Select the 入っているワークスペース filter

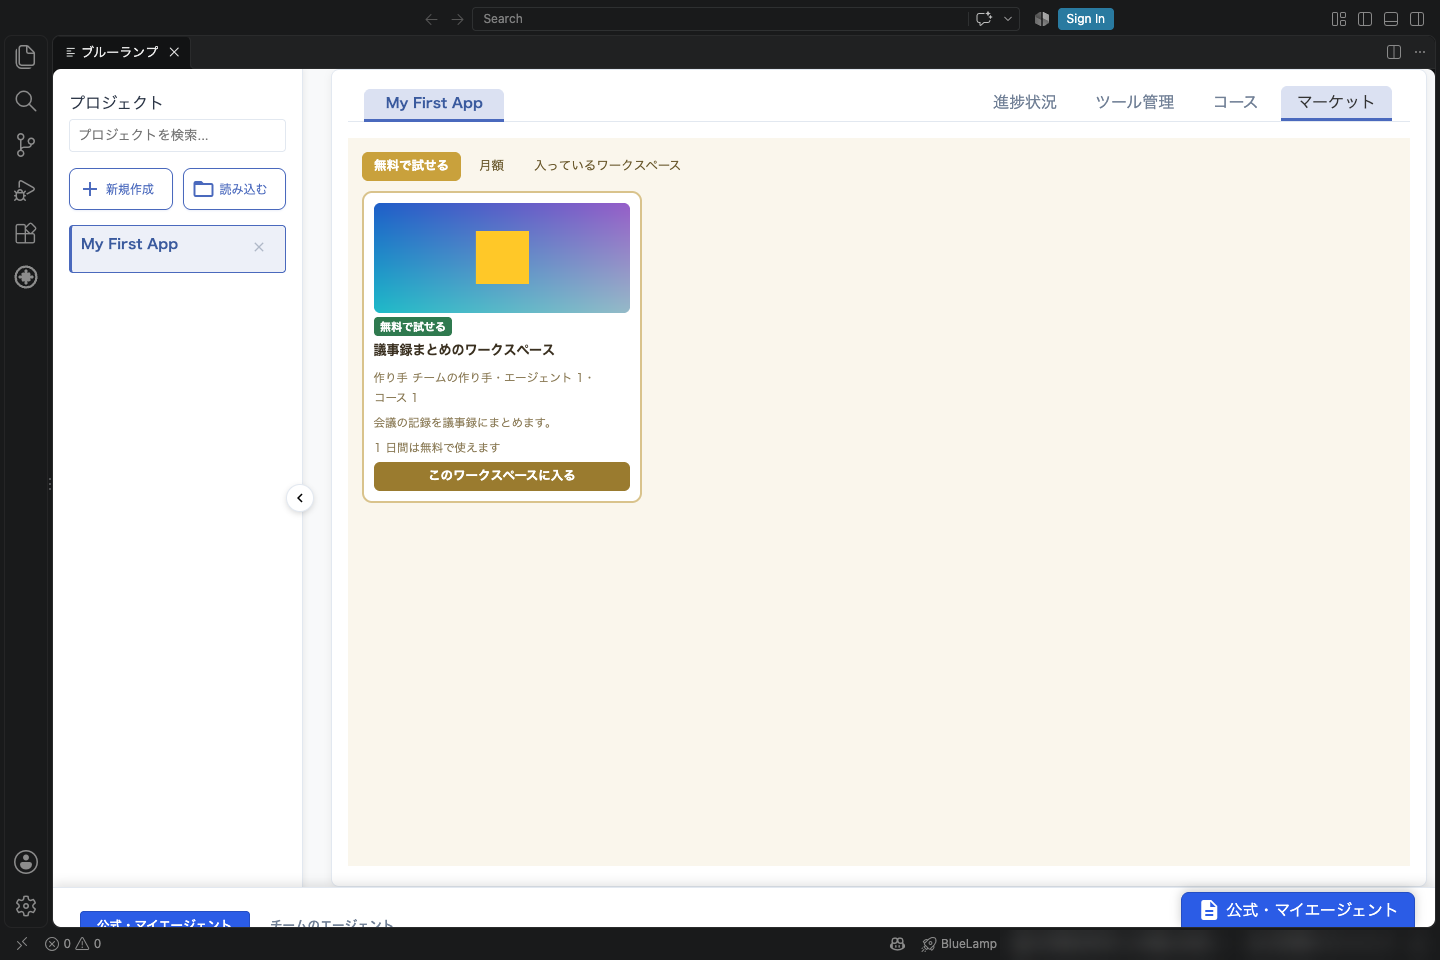coord(607,166)
